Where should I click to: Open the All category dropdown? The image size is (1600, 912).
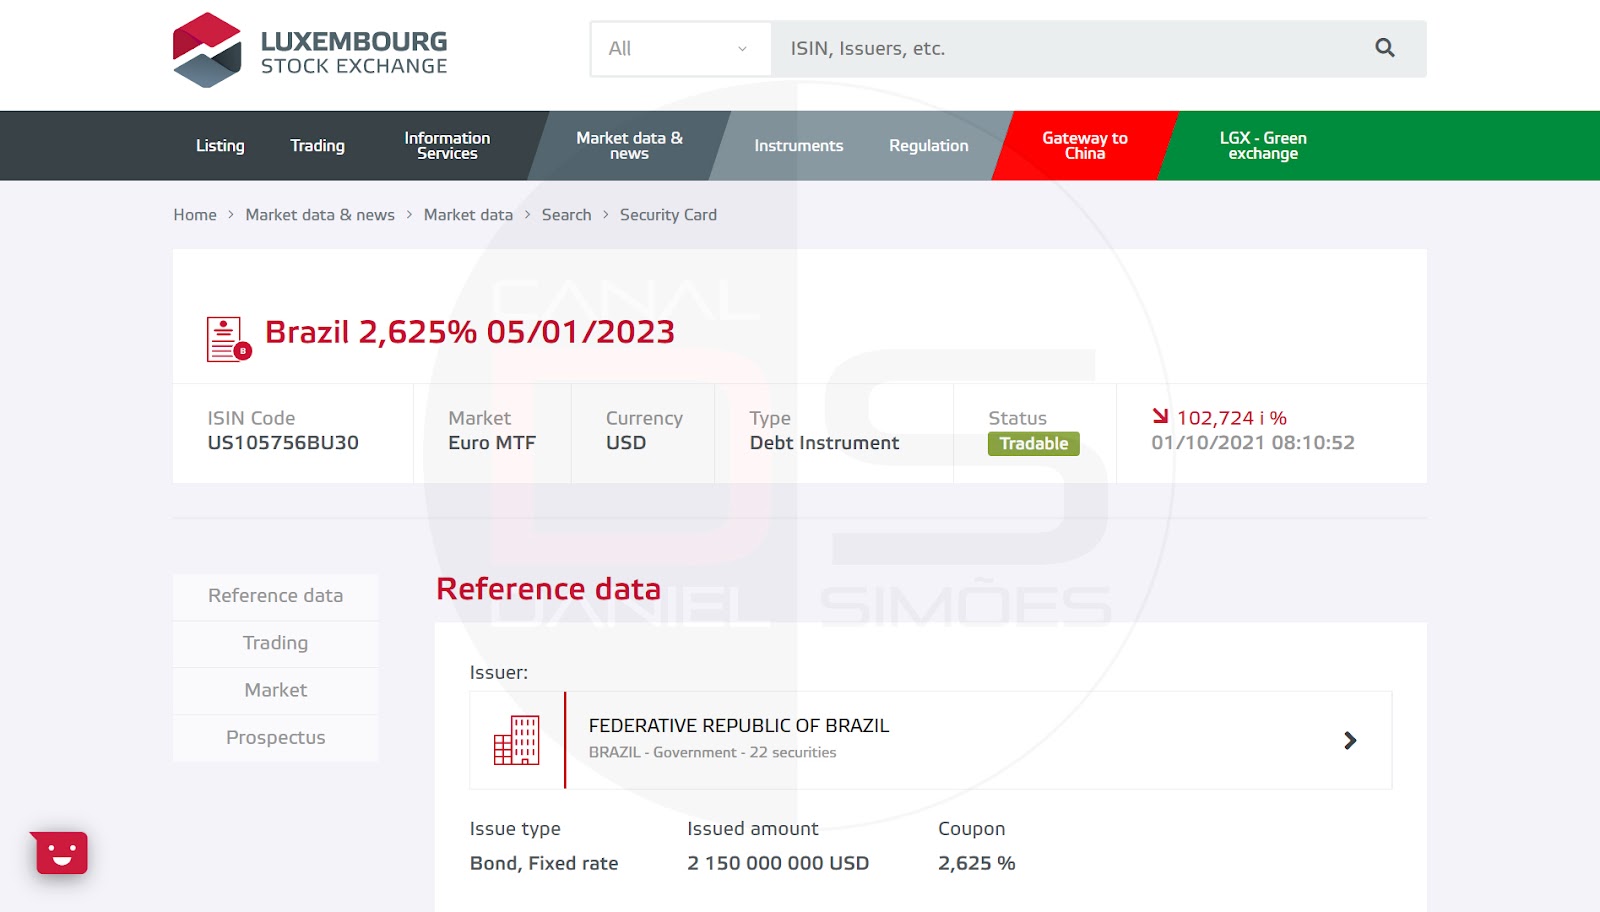point(680,48)
